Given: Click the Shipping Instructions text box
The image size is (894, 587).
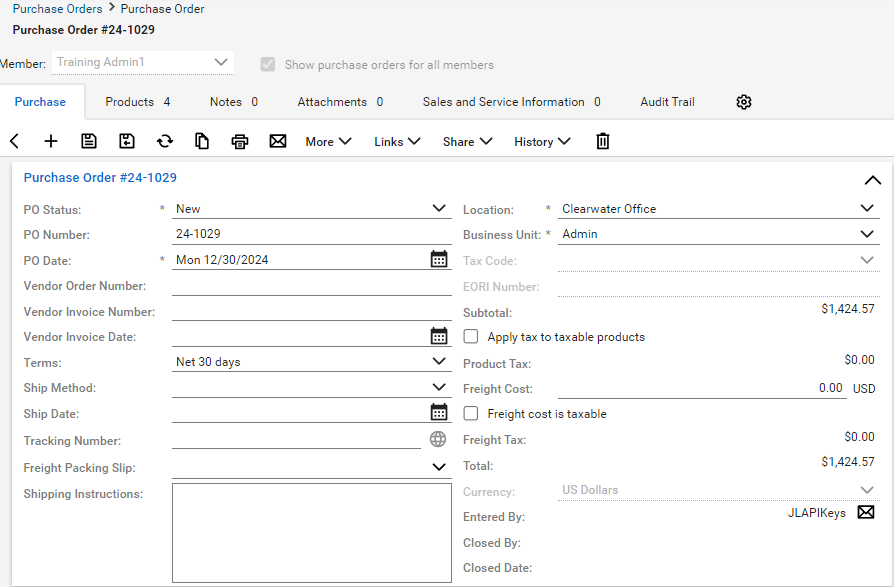Looking at the screenshot, I should pyautogui.click(x=311, y=532).
